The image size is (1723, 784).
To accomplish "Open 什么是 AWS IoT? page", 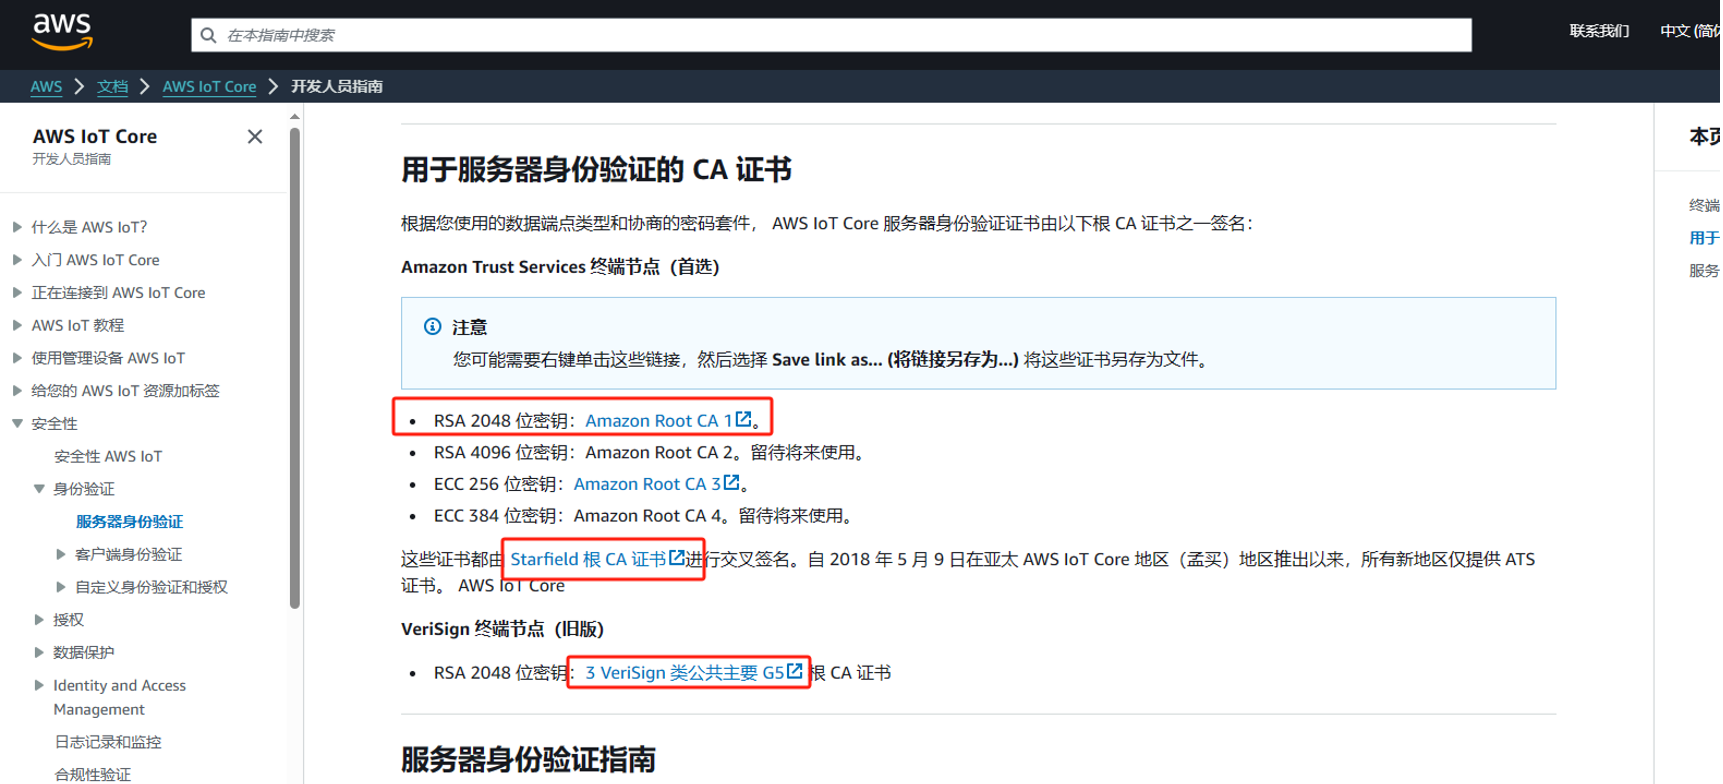I will tap(89, 227).
